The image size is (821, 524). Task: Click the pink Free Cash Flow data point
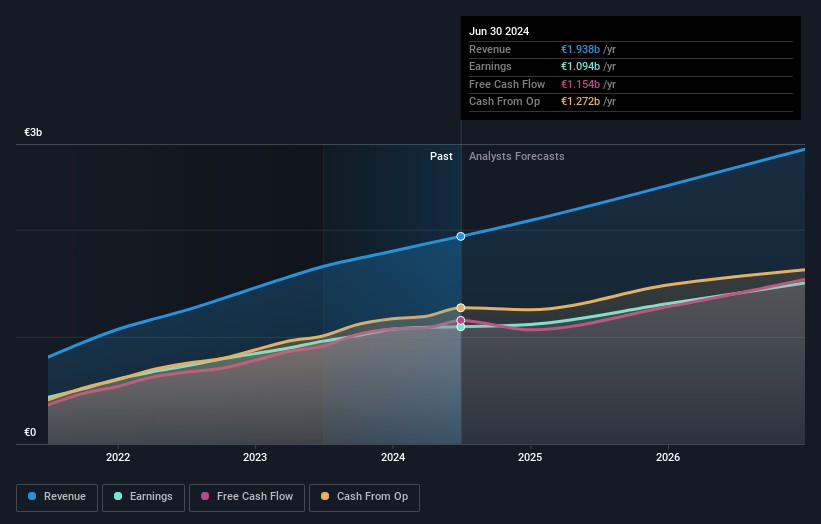[x=461, y=320]
